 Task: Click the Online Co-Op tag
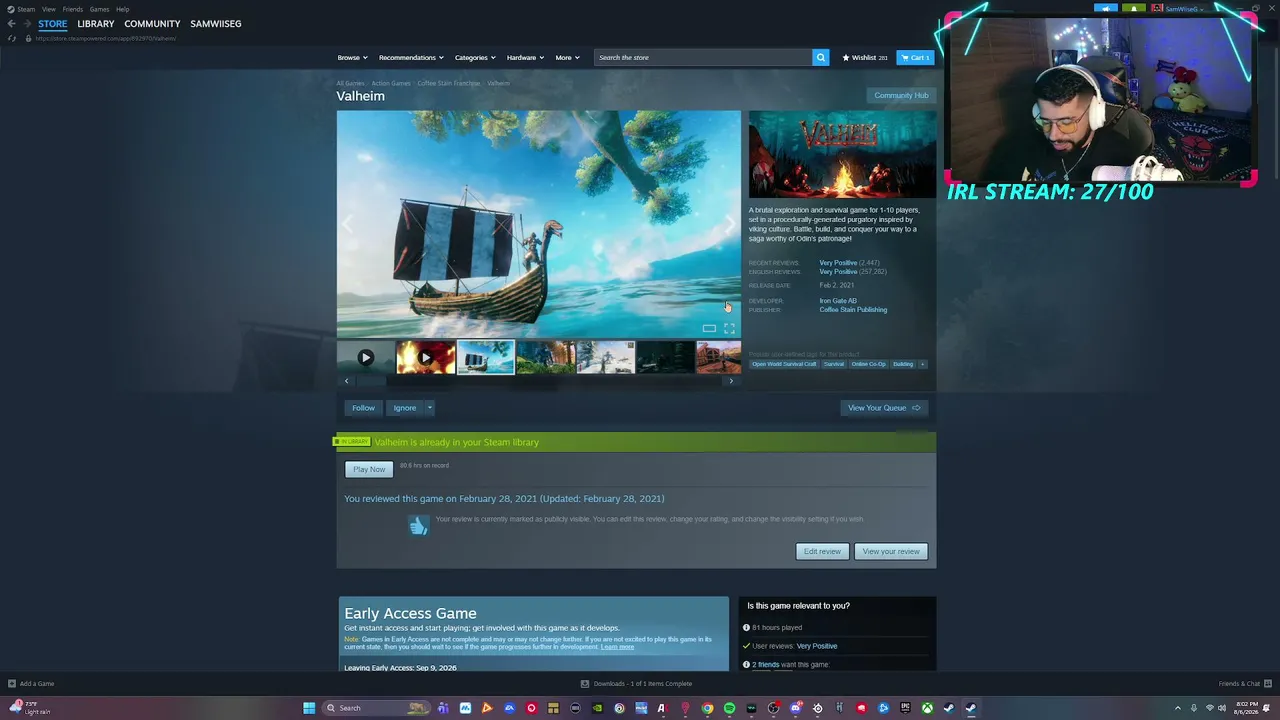(x=868, y=364)
